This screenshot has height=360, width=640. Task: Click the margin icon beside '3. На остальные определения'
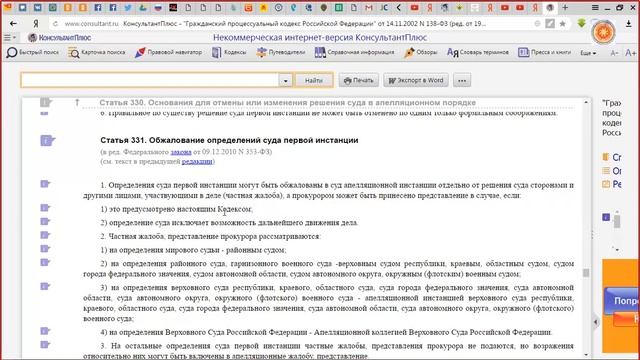coord(45,345)
